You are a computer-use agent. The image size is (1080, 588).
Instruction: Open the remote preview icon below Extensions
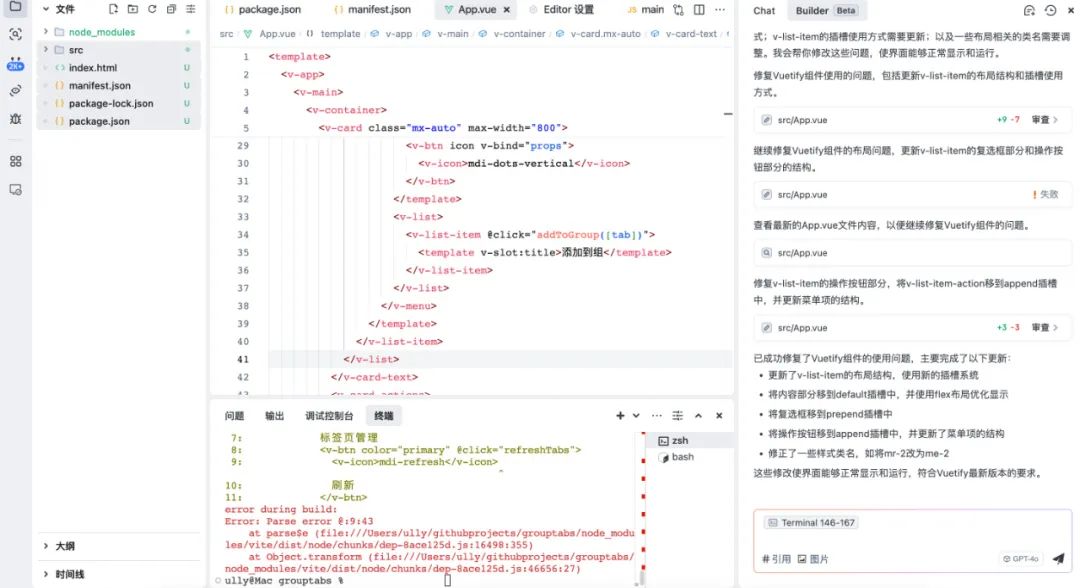(15, 189)
